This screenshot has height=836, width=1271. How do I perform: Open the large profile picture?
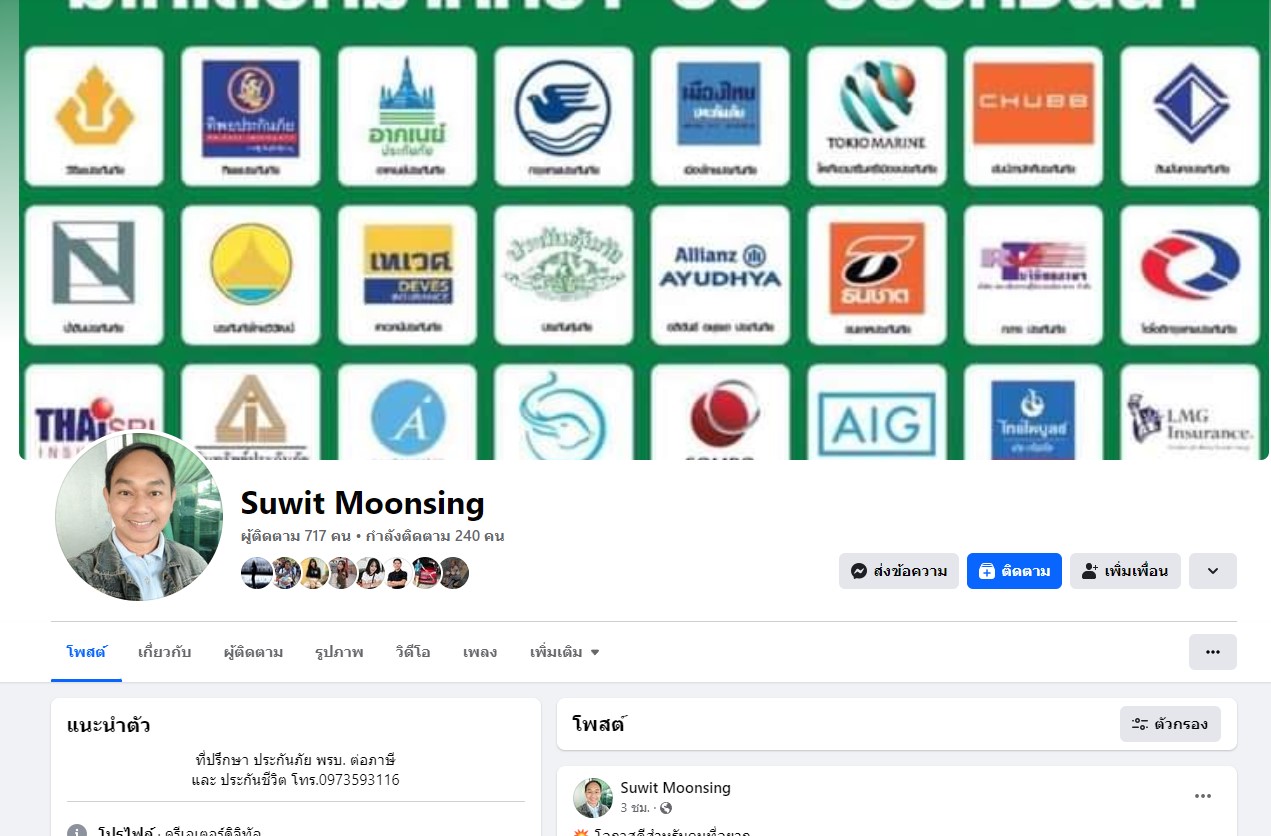coord(139,516)
